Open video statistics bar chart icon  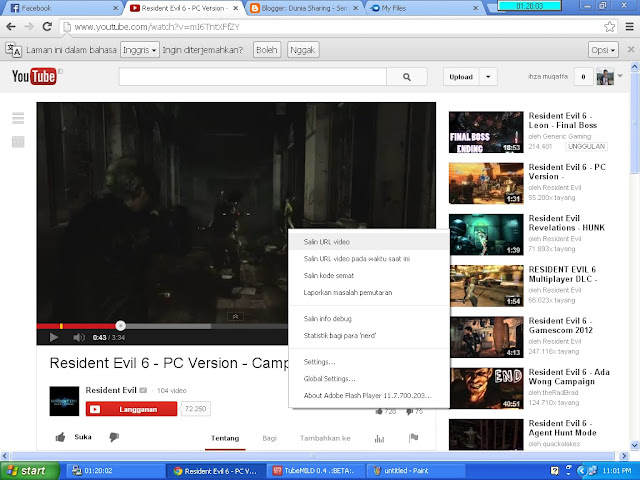(379, 438)
